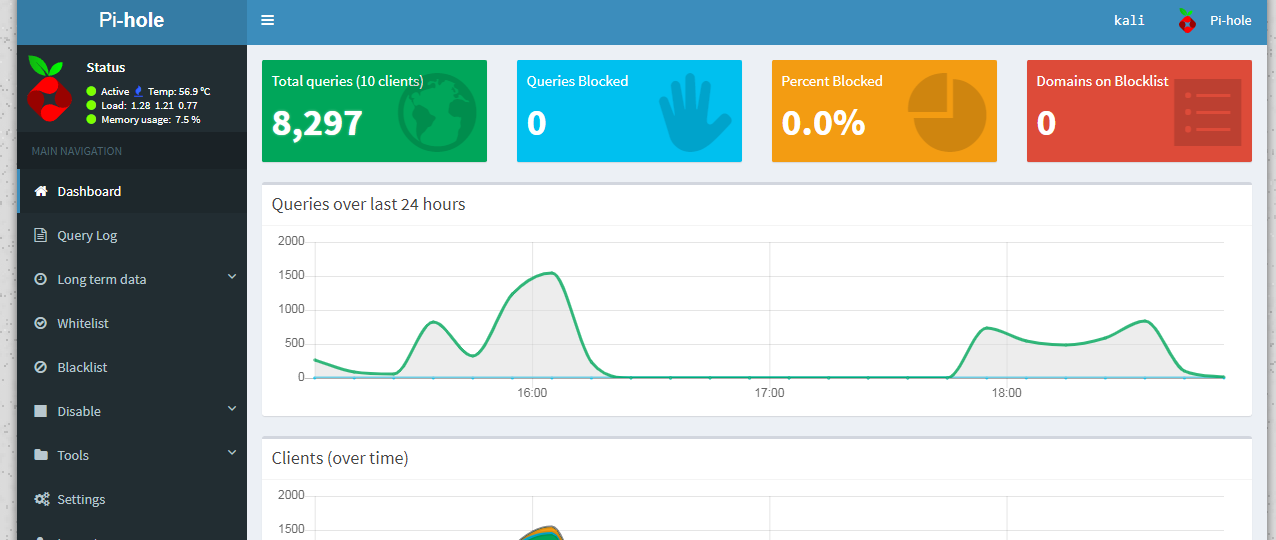Click the 17:00 axis label
Viewport: 1276px width, 540px height.
769,393
